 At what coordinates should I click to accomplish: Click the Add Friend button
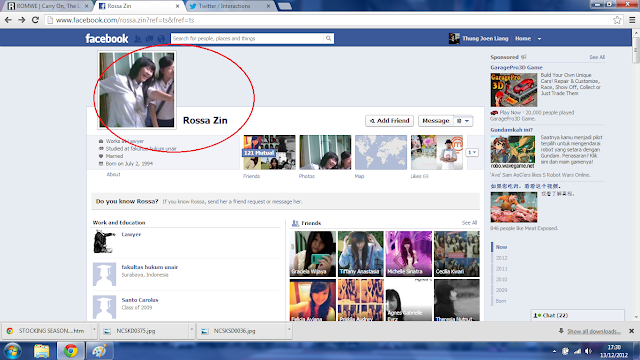[389, 121]
